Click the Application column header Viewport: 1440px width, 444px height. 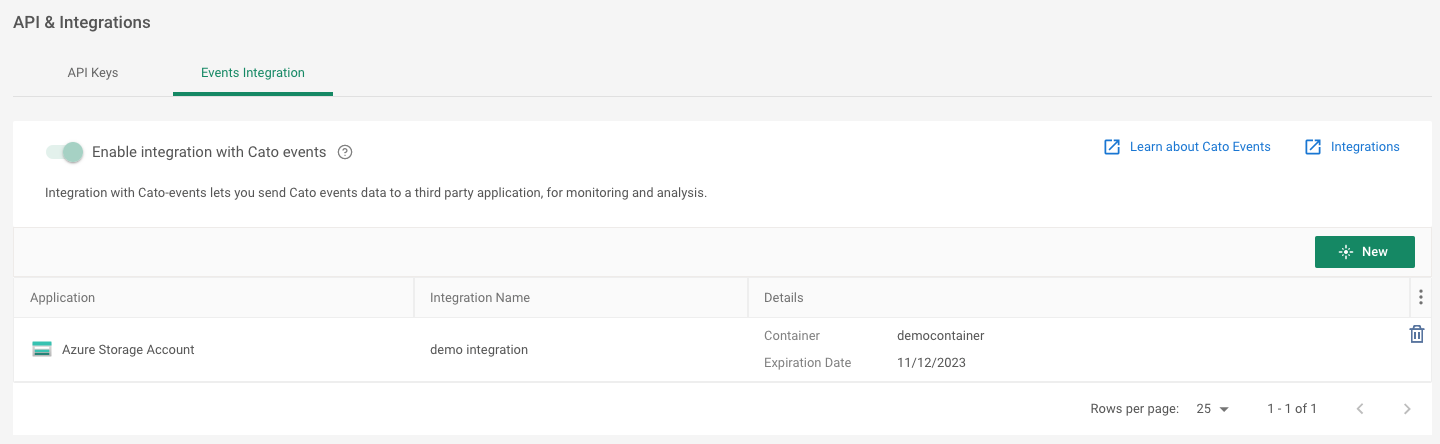tap(63, 298)
